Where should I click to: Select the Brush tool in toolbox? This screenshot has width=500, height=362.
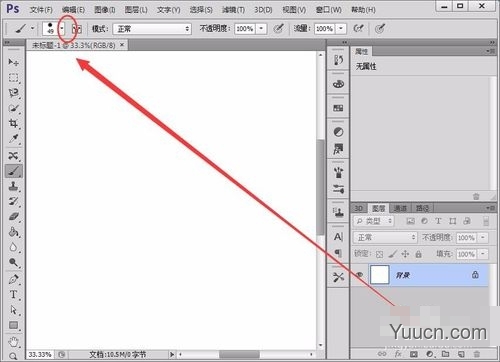click(13, 171)
